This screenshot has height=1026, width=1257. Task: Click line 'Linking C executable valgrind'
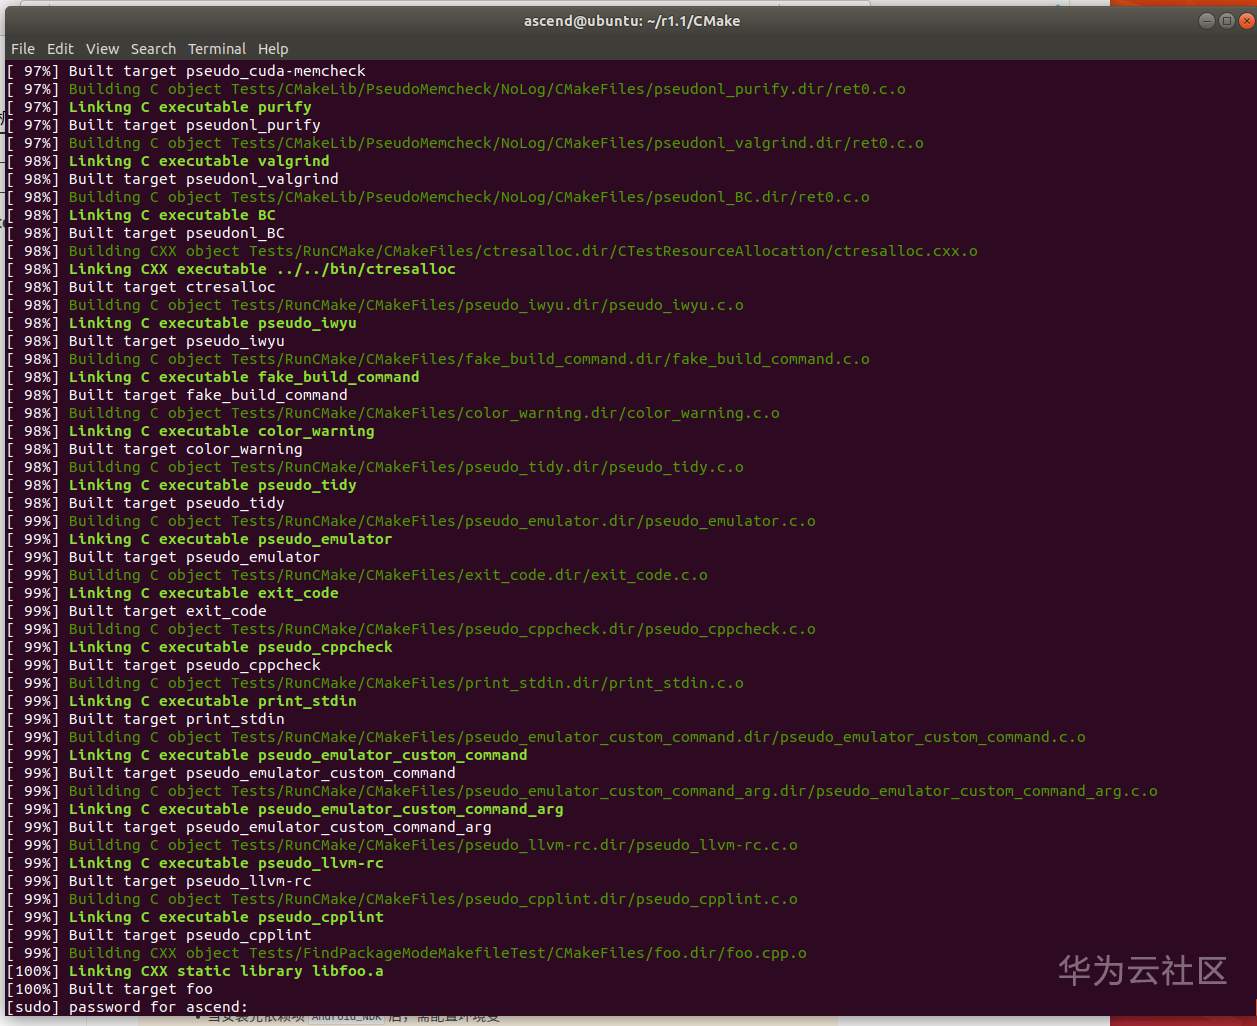pyautogui.click(x=168, y=161)
